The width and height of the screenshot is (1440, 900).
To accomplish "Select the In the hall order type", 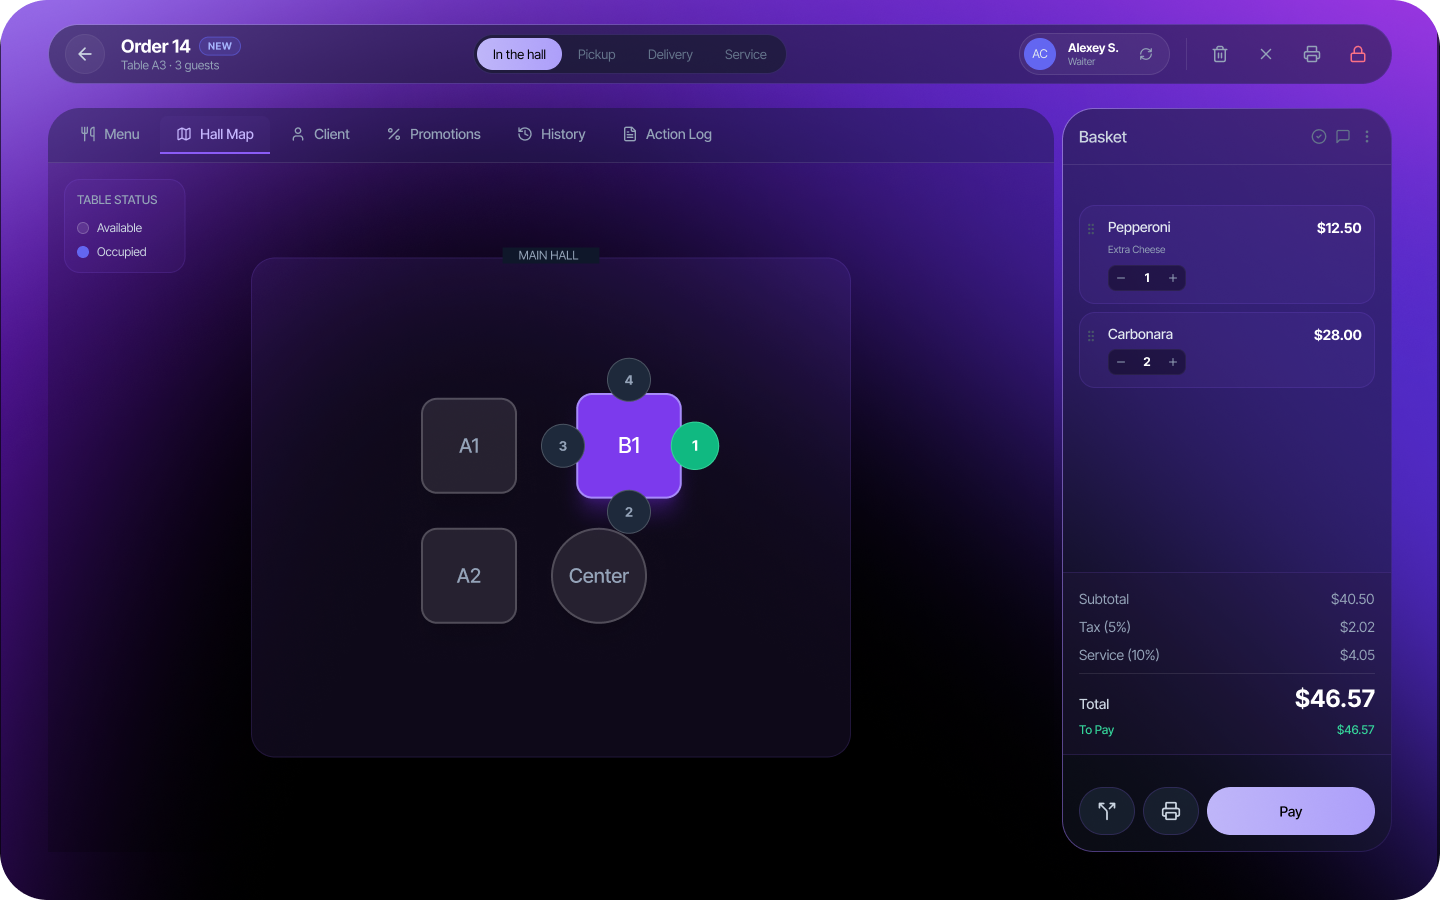I will tap(519, 54).
